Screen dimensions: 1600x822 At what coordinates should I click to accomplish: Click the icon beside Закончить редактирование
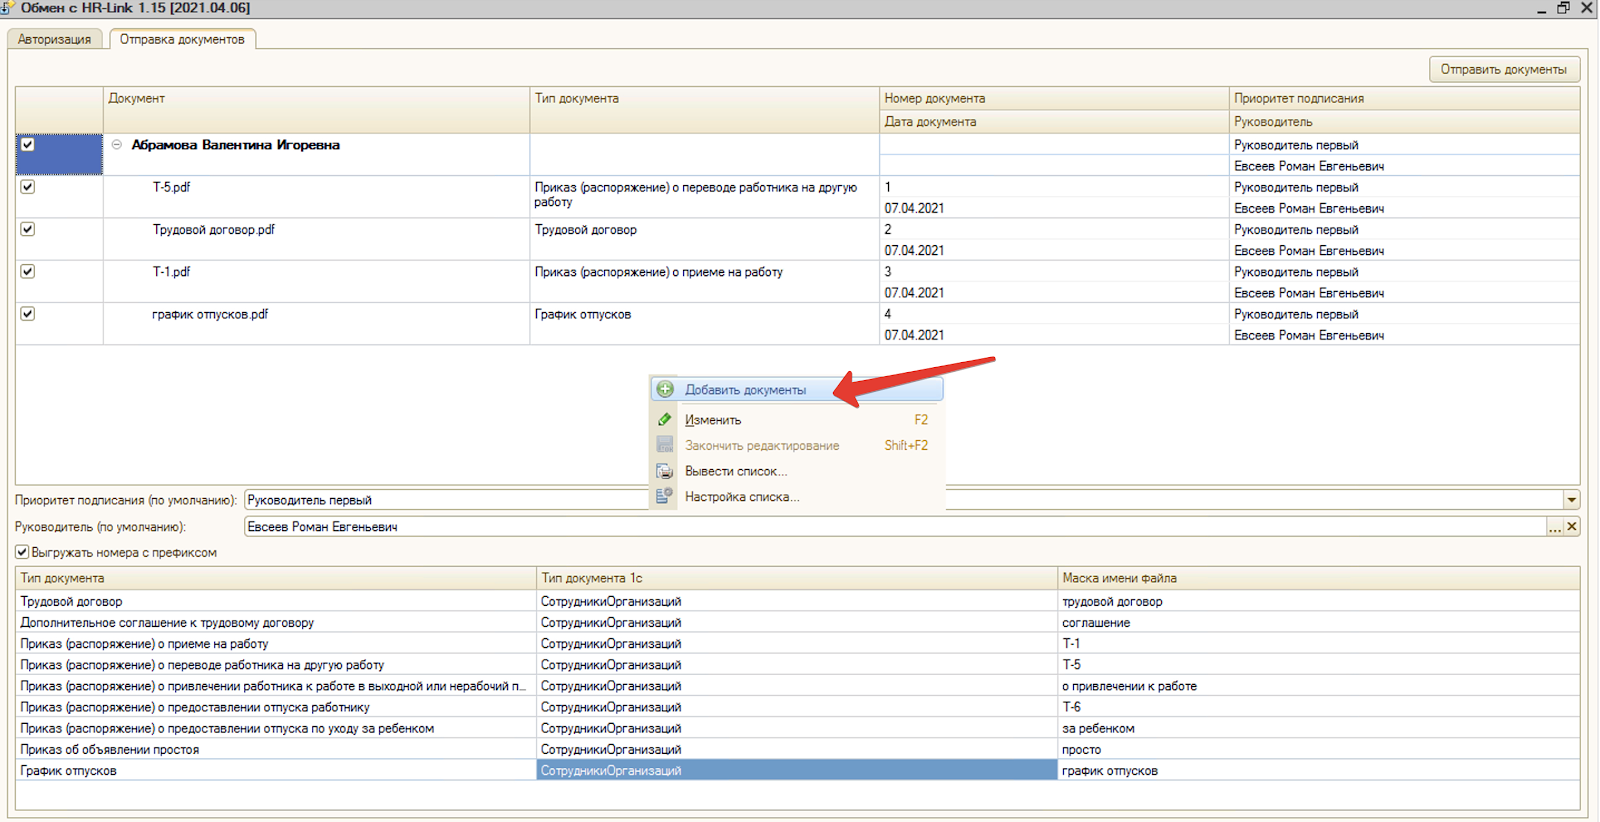[x=665, y=444]
